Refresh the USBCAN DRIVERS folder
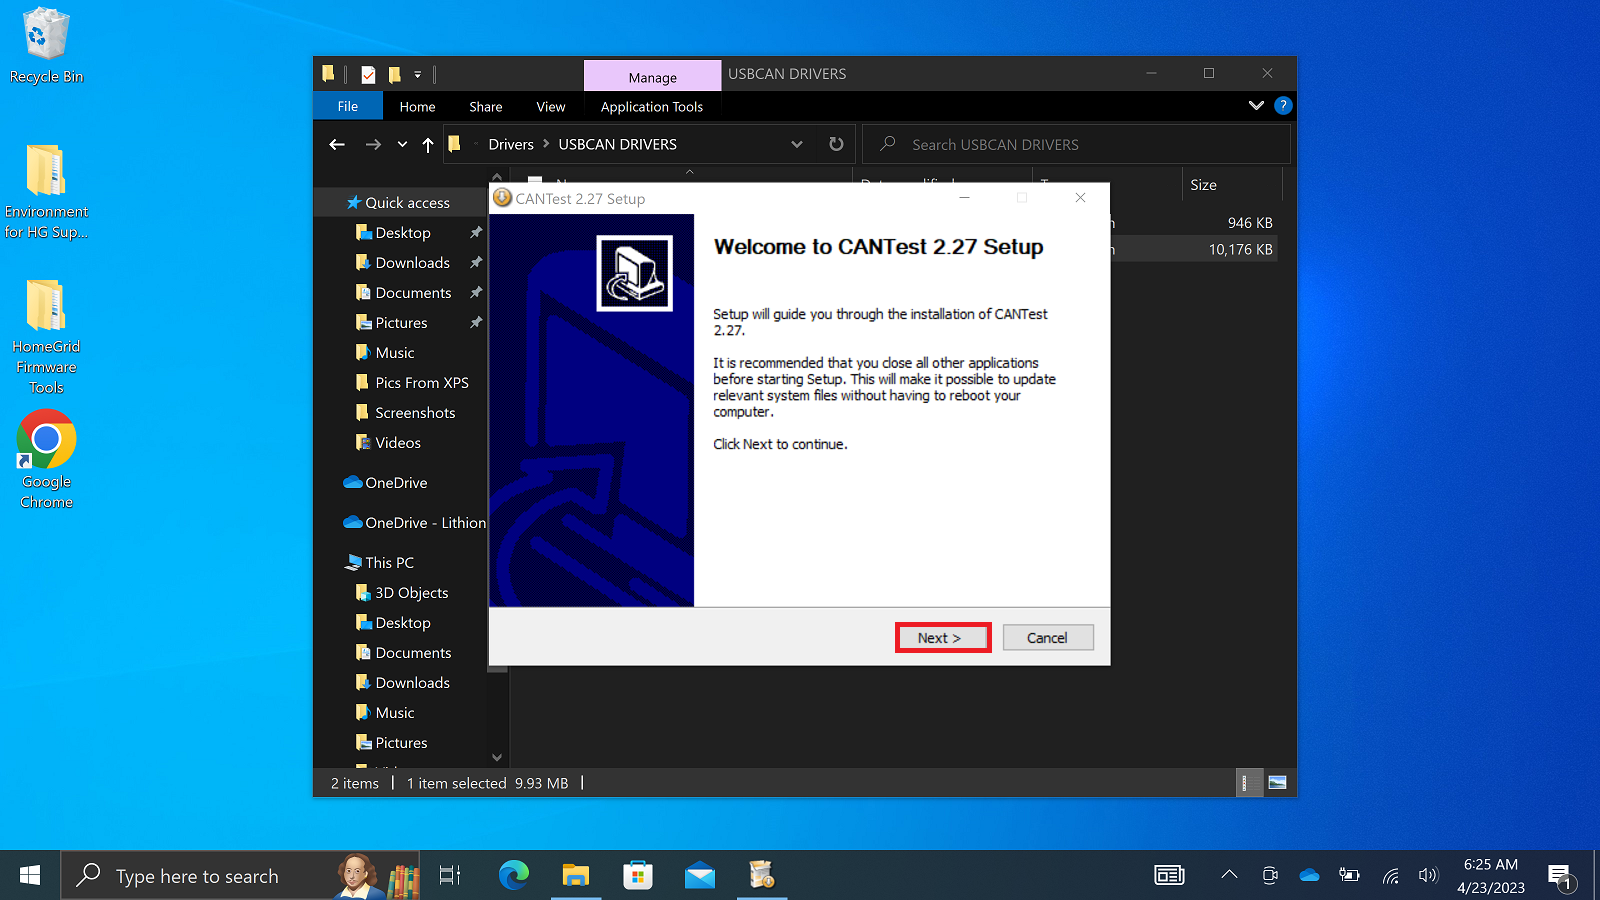This screenshot has height=900, width=1600. (836, 144)
